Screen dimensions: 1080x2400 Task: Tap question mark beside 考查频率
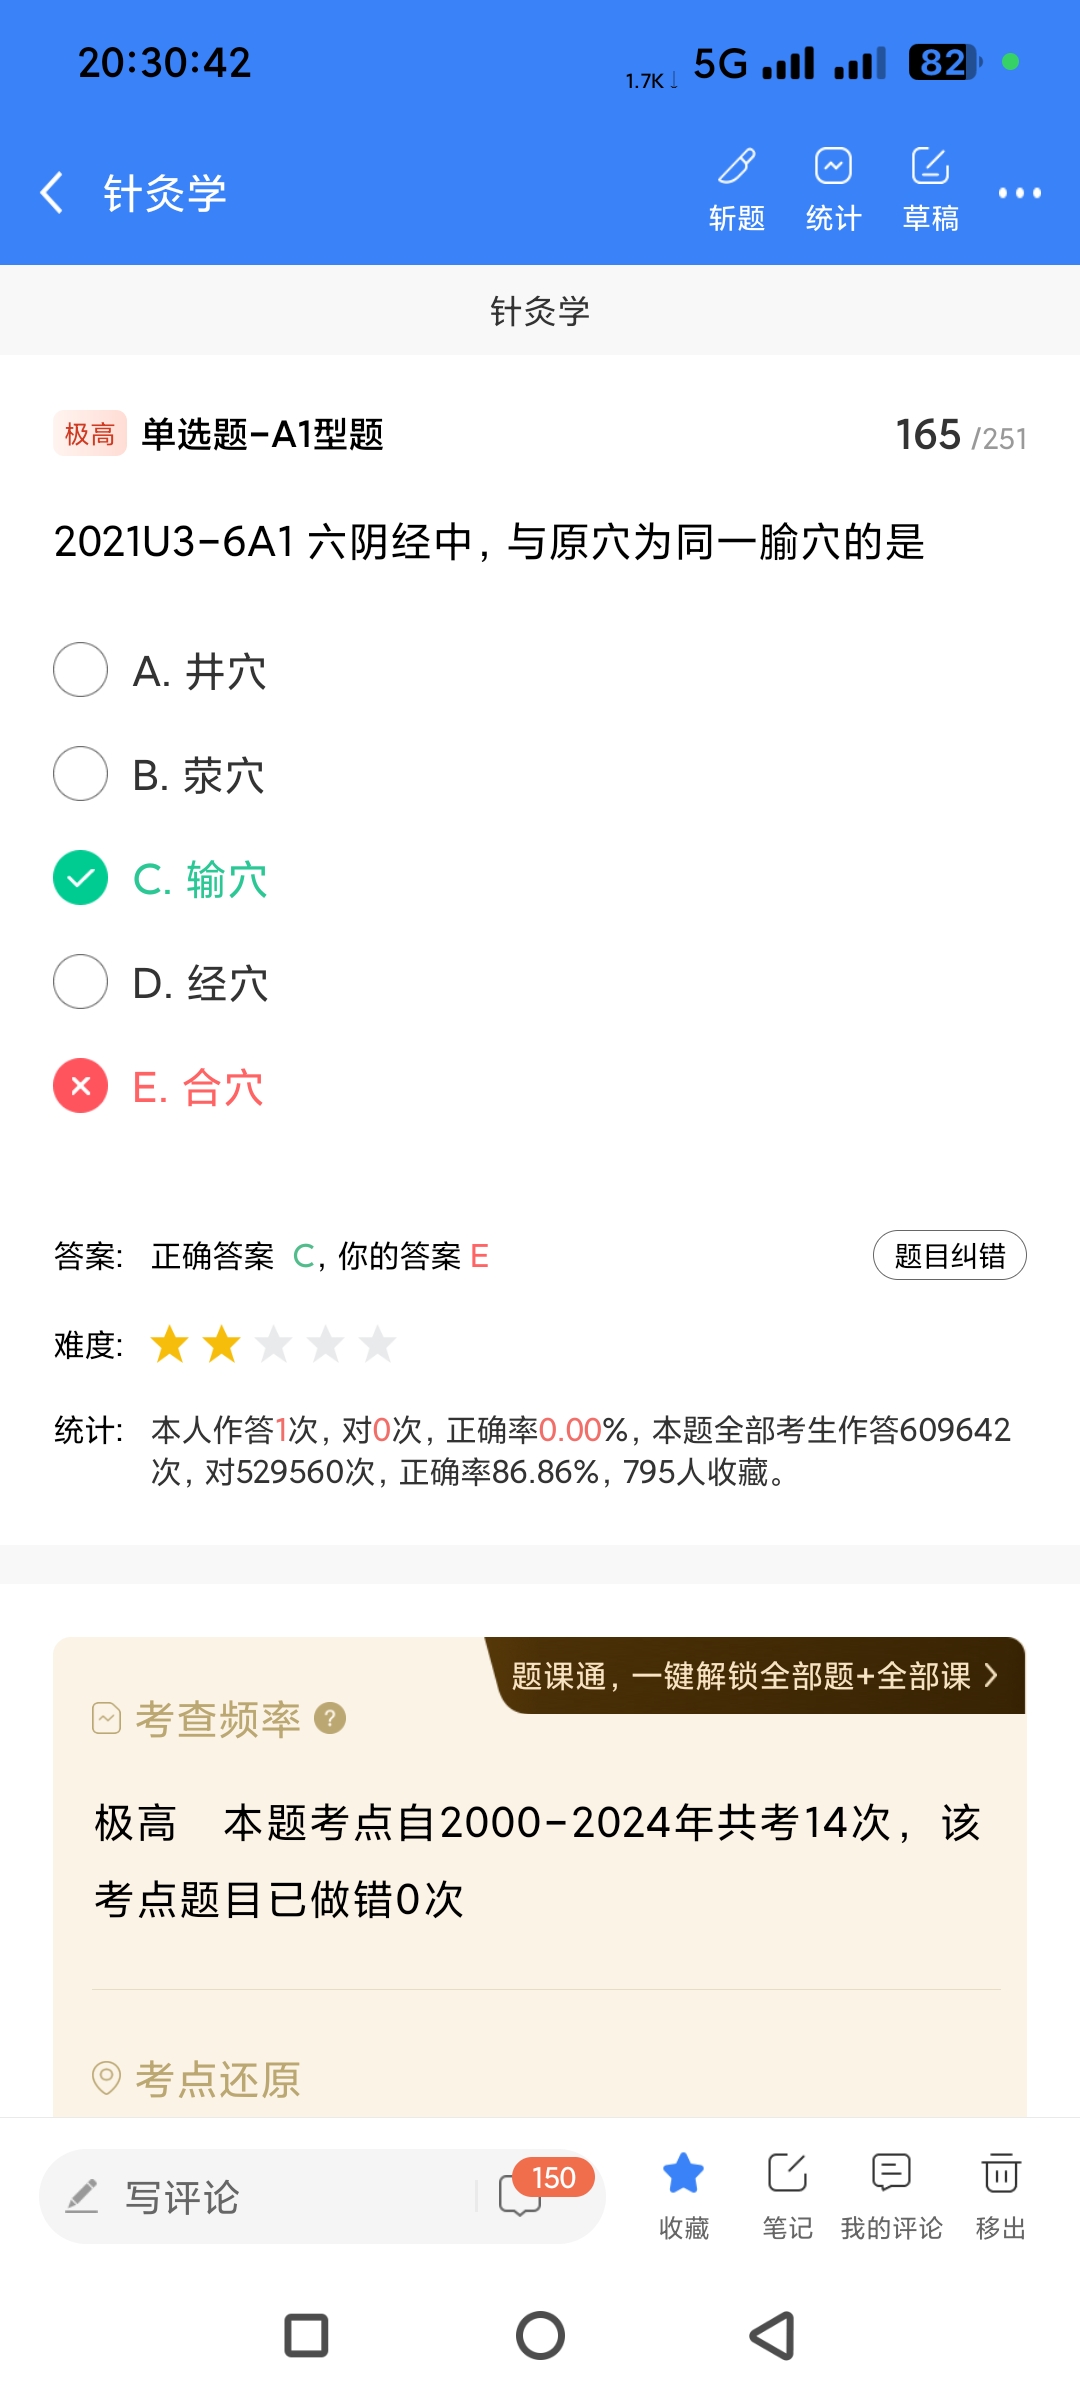click(330, 1718)
